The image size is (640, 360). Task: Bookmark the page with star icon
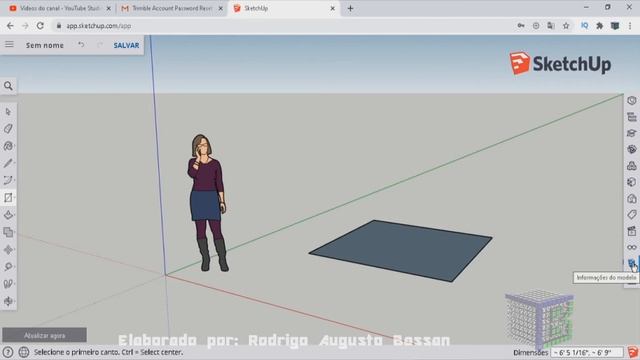[x=566, y=26]
